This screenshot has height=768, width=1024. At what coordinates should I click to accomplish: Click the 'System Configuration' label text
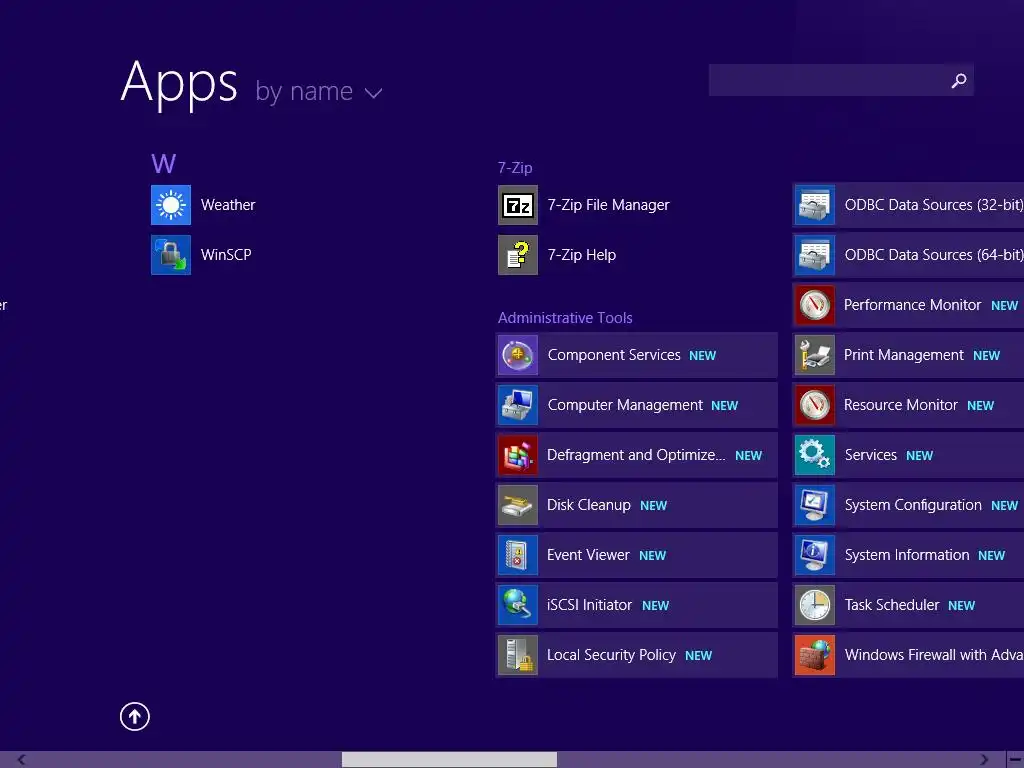[x=913, y=505]
